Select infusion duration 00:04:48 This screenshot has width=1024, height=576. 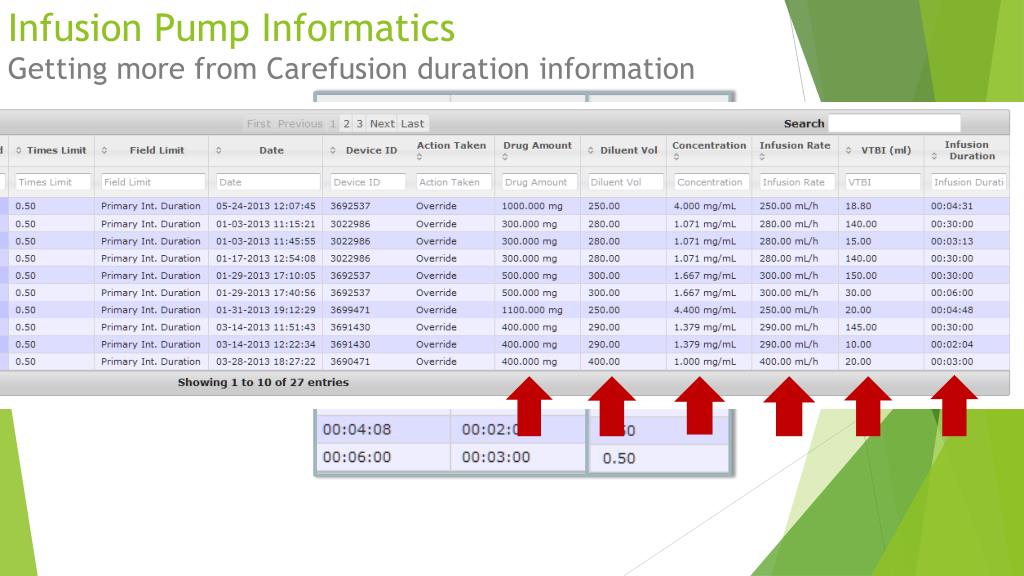(x=952, y=310)
